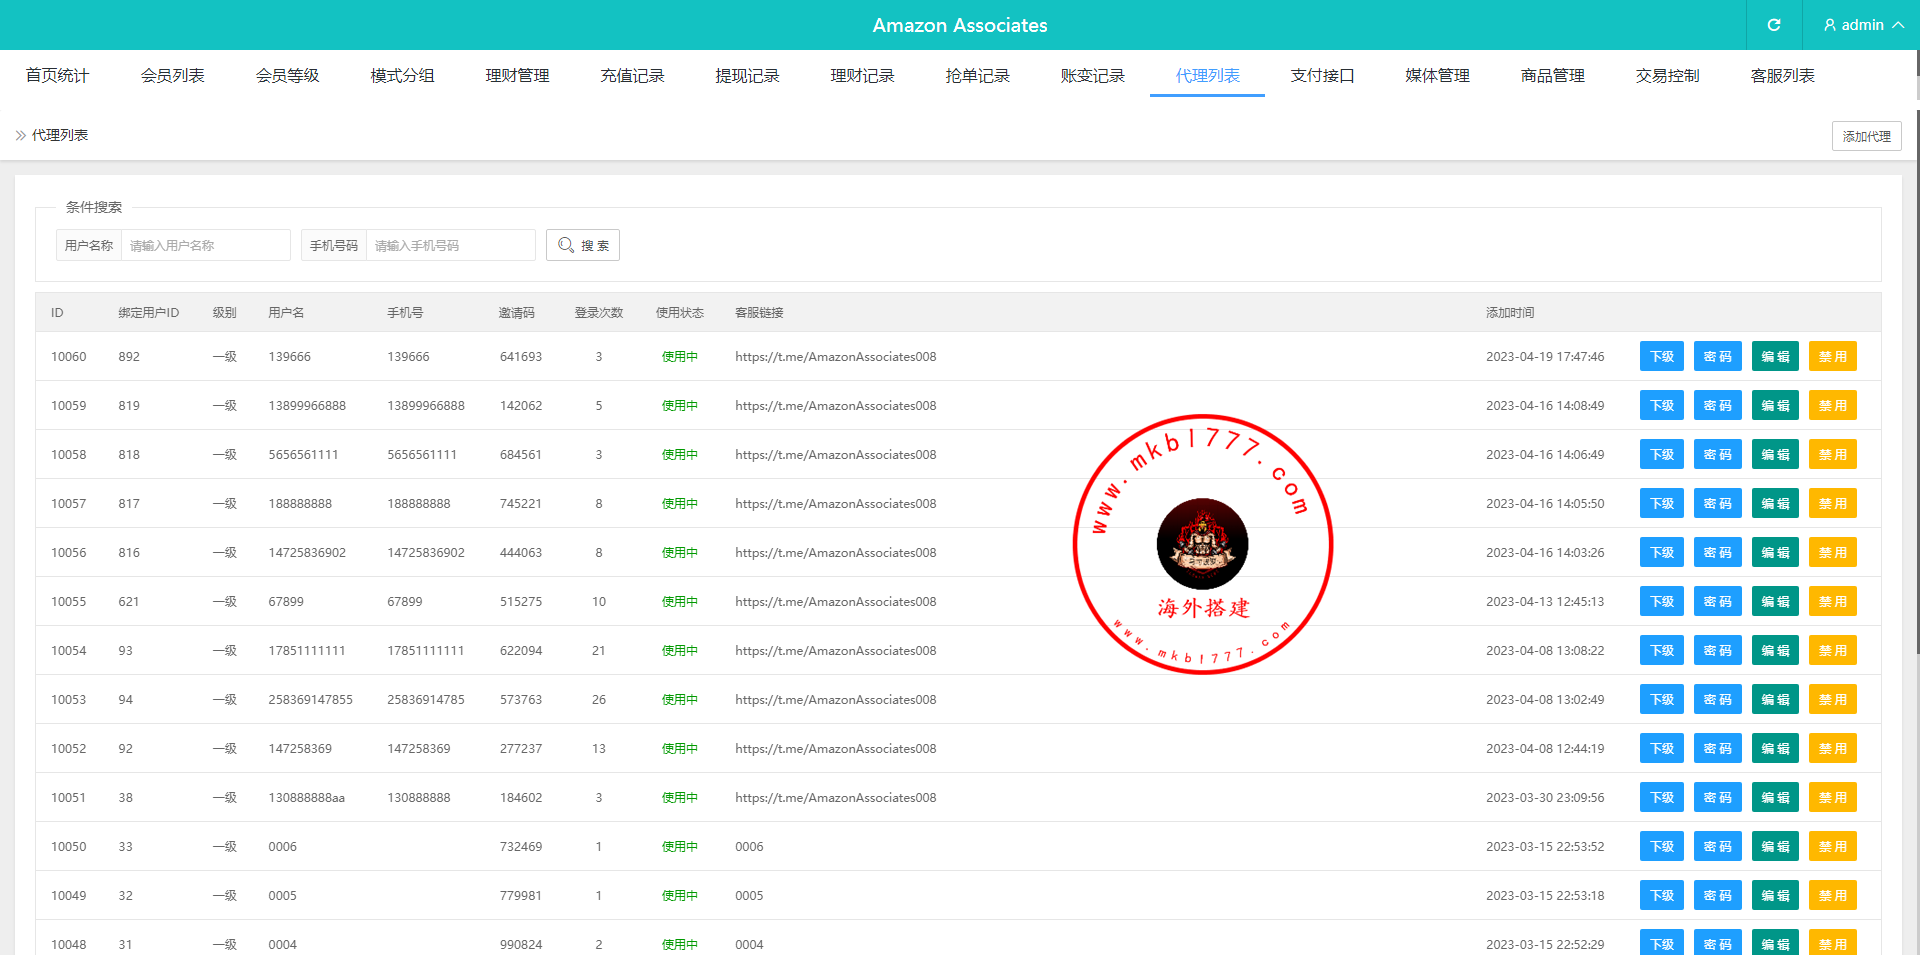Viewport: 1920px width, 955px height.
Task: Click the search magnifier button
Action: tap(583, 245)
